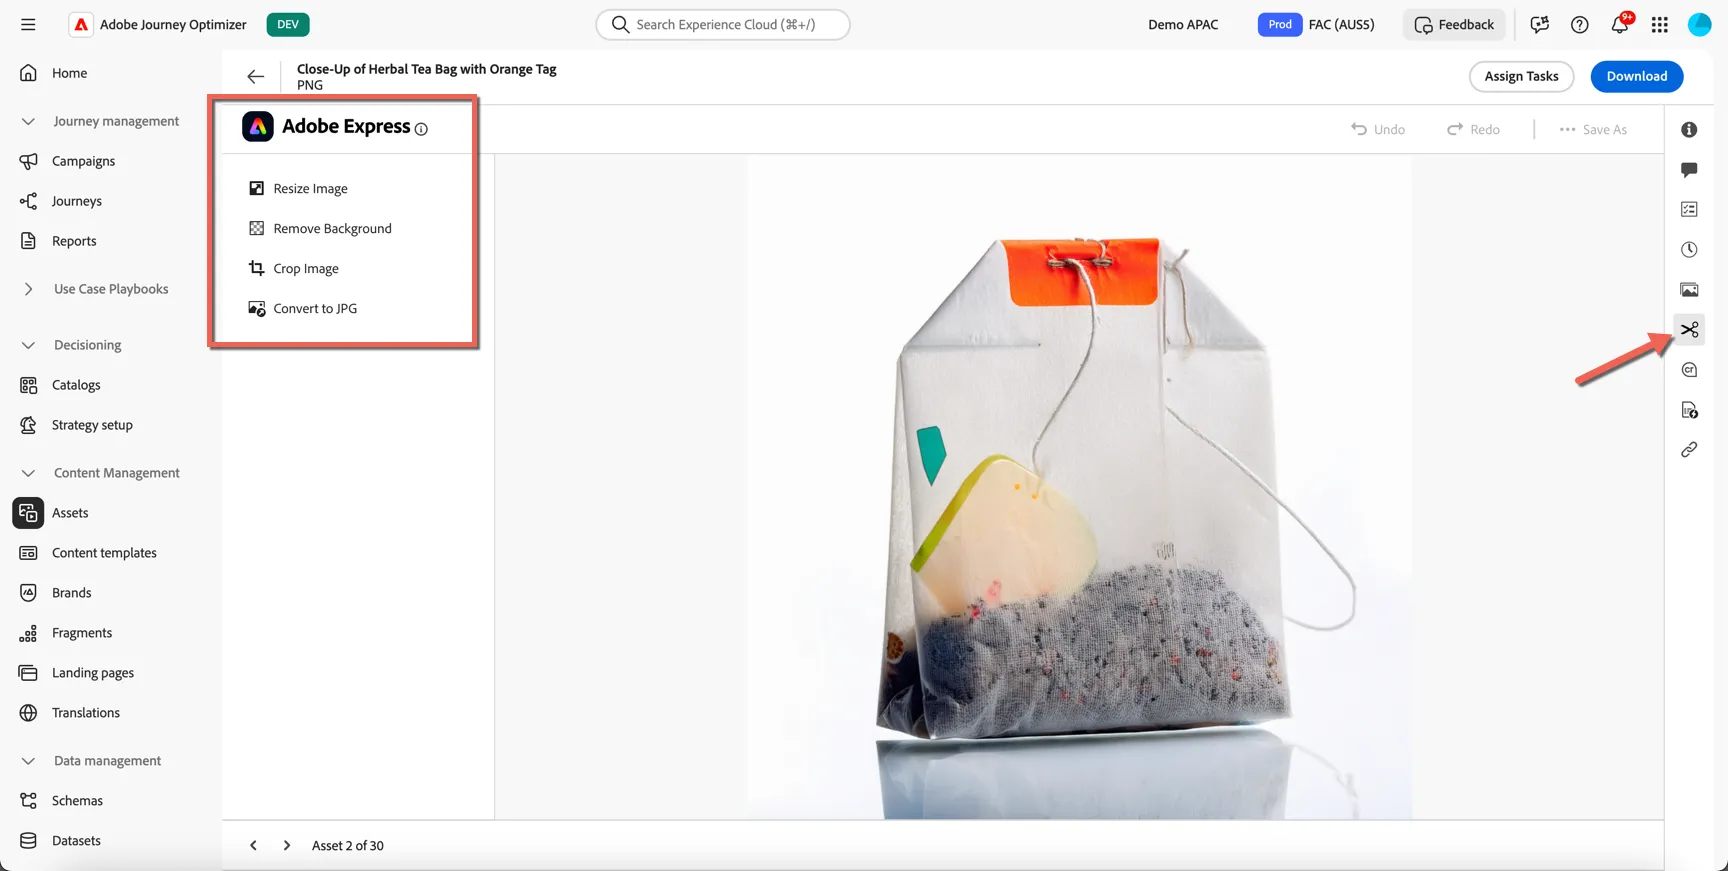
Task: Open Content templates in sidebar
Action: coord(104,553)
